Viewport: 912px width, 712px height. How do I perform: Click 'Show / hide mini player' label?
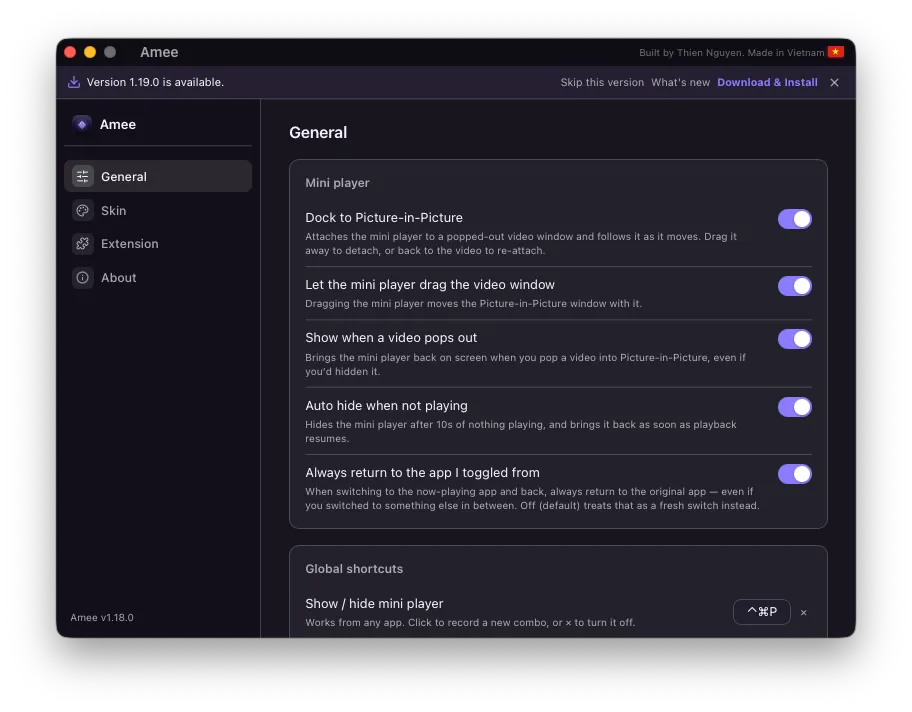374,604
